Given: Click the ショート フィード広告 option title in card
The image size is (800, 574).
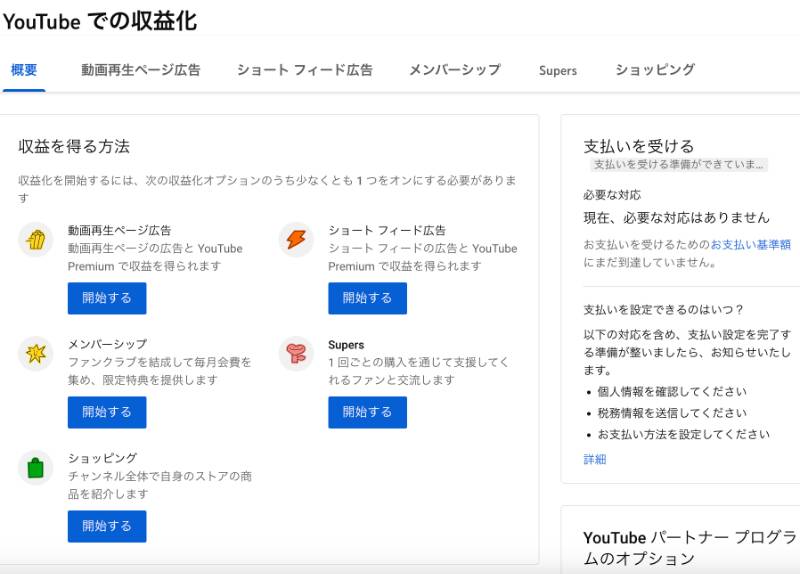Looking at the screenshot, I should [x=387, y=230].
